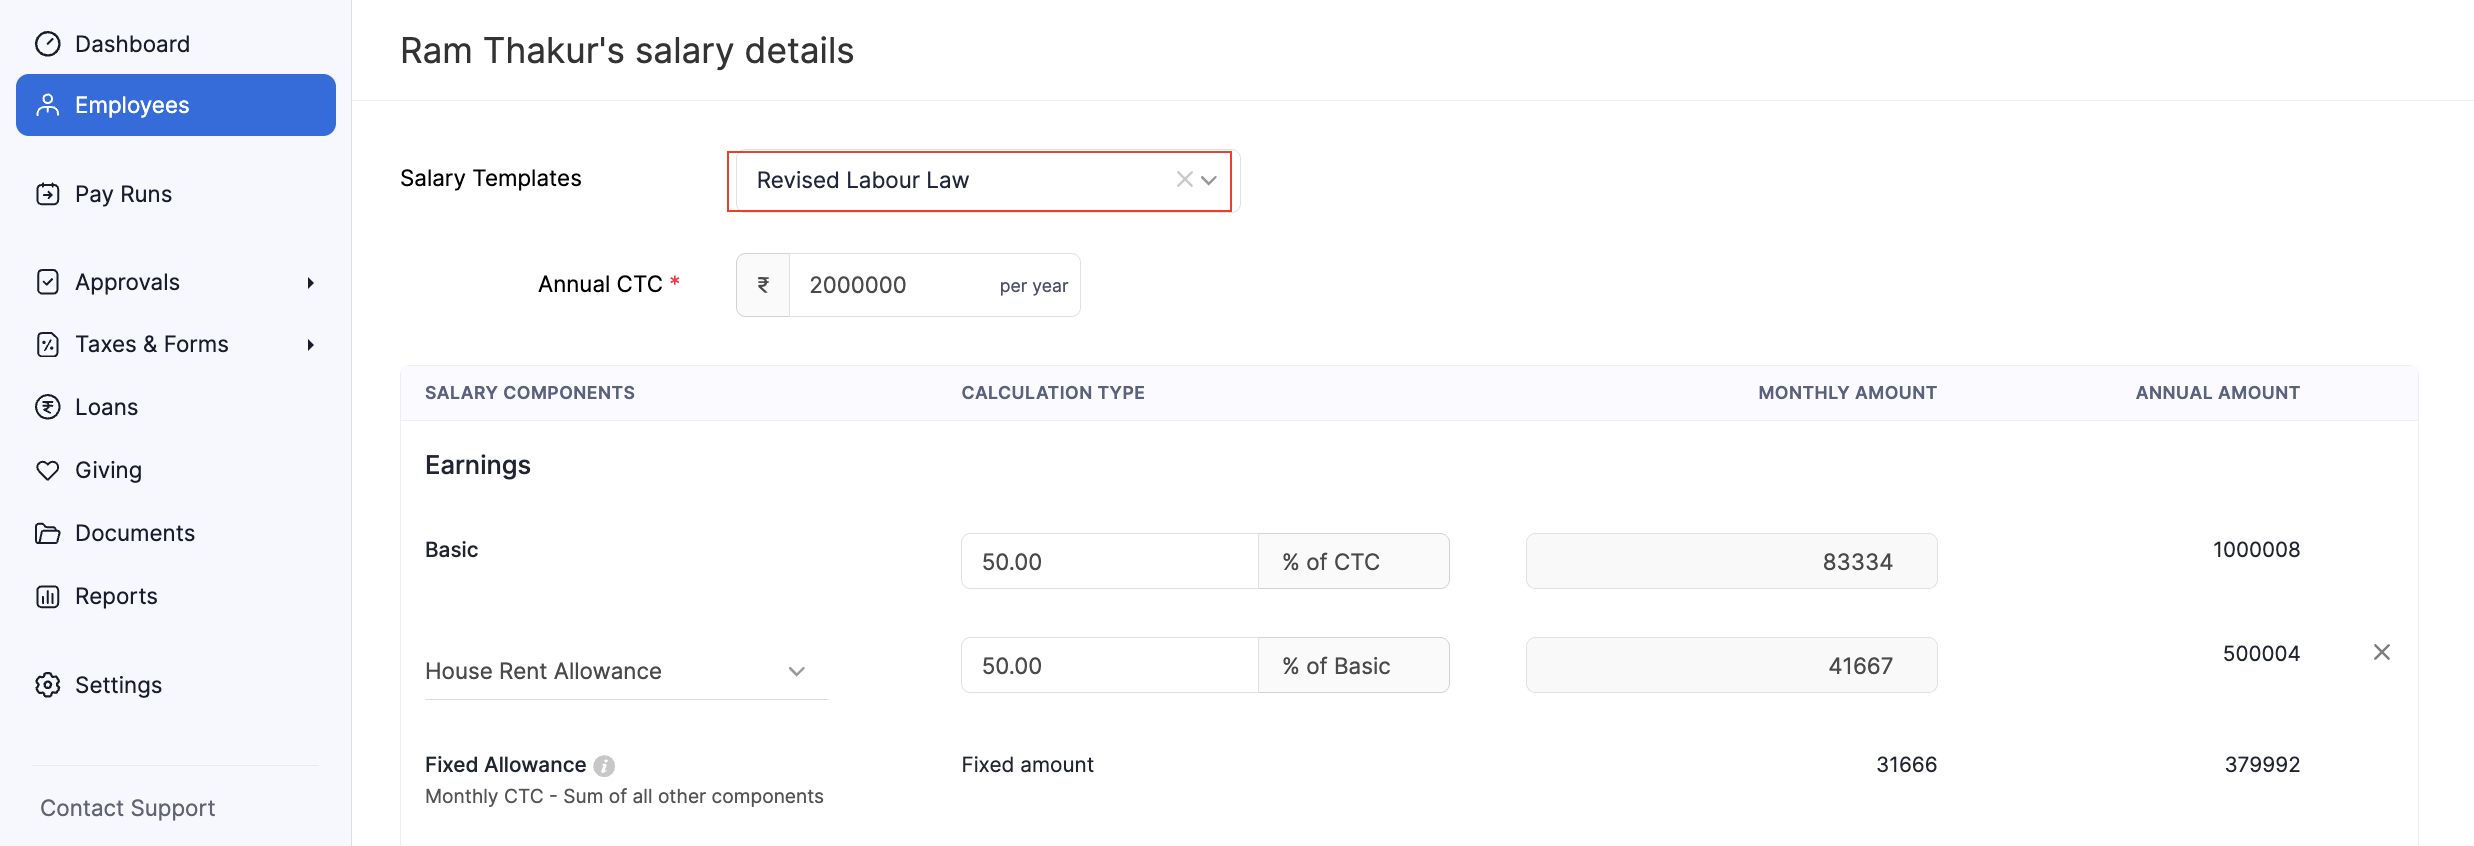
Task: Expand the Approvals submenu
Action: pyautogui.click(x=311, y=281)
